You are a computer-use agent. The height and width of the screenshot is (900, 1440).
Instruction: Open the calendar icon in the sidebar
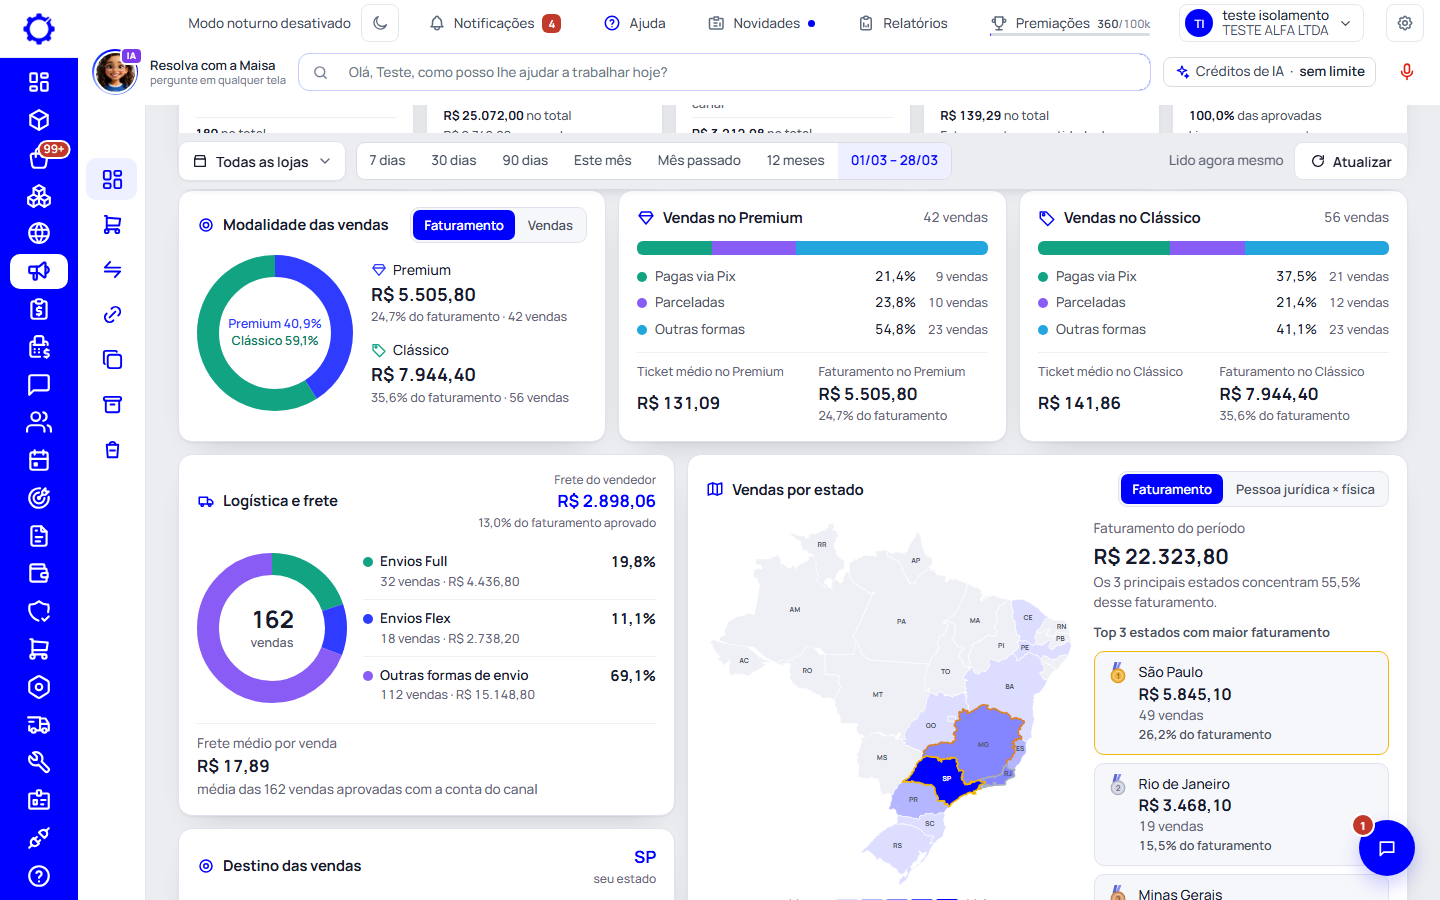39,461
